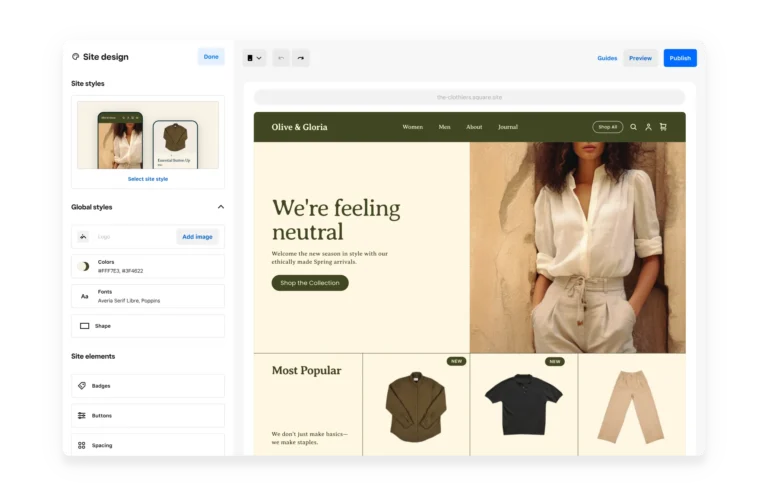This screenshot has width=768, height=496.
Task: Open the Fonts settings row
Action: (x=148, y=296)
